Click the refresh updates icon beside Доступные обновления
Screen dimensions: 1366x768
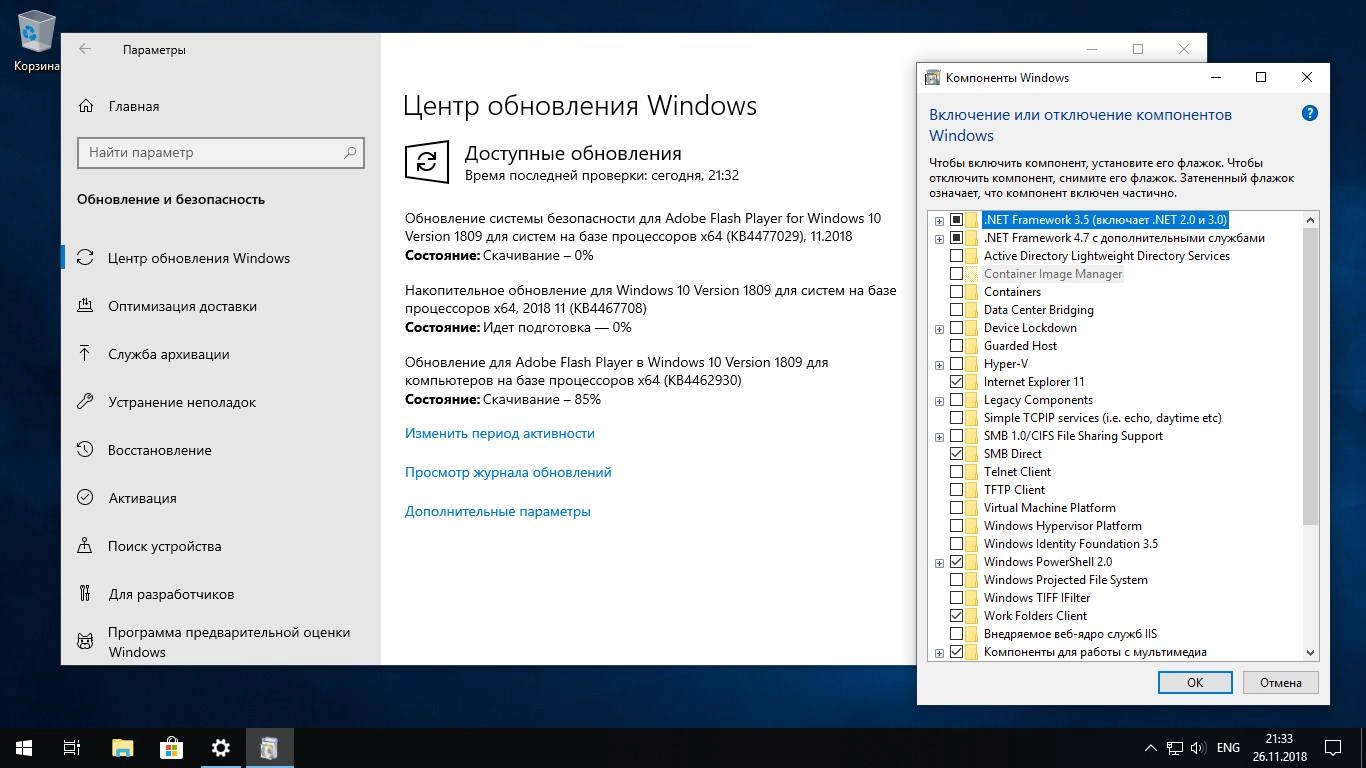point(426,161)
